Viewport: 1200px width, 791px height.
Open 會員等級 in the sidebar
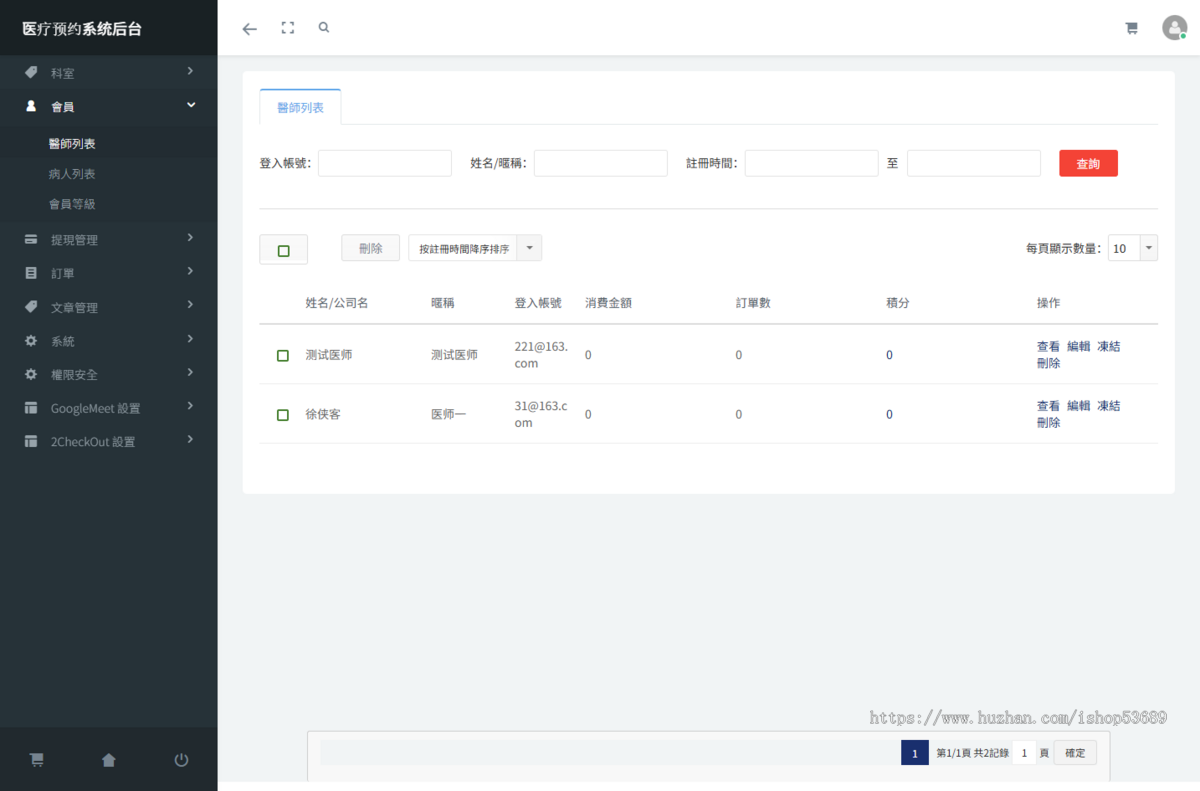(x=72, y=204)
